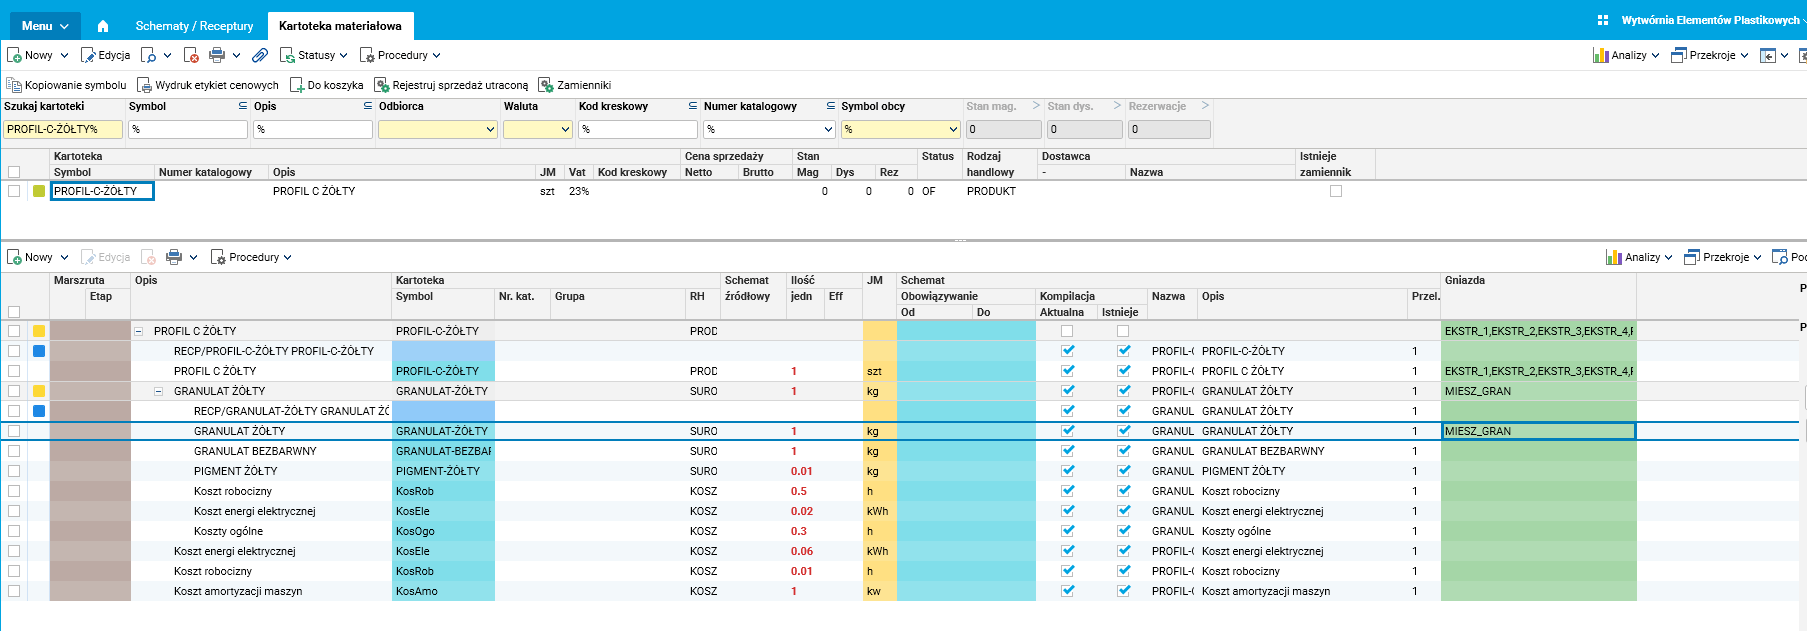The image size is (1807, 631).
Task: Click the Szukaj kartoteki search field
Action: (62, 129)
